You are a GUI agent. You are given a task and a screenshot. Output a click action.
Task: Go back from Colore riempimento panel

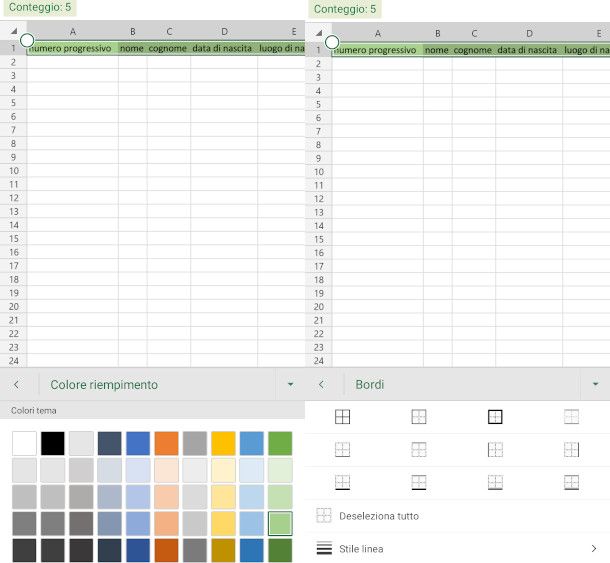[x=16, y=384]
